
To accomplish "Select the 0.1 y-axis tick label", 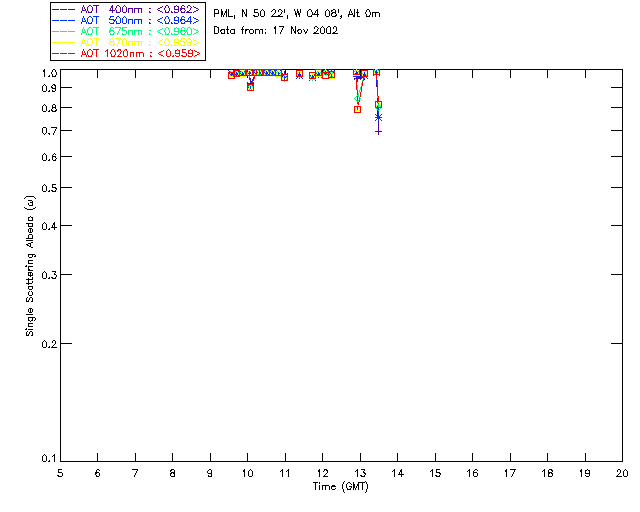I will pos(49,459).
